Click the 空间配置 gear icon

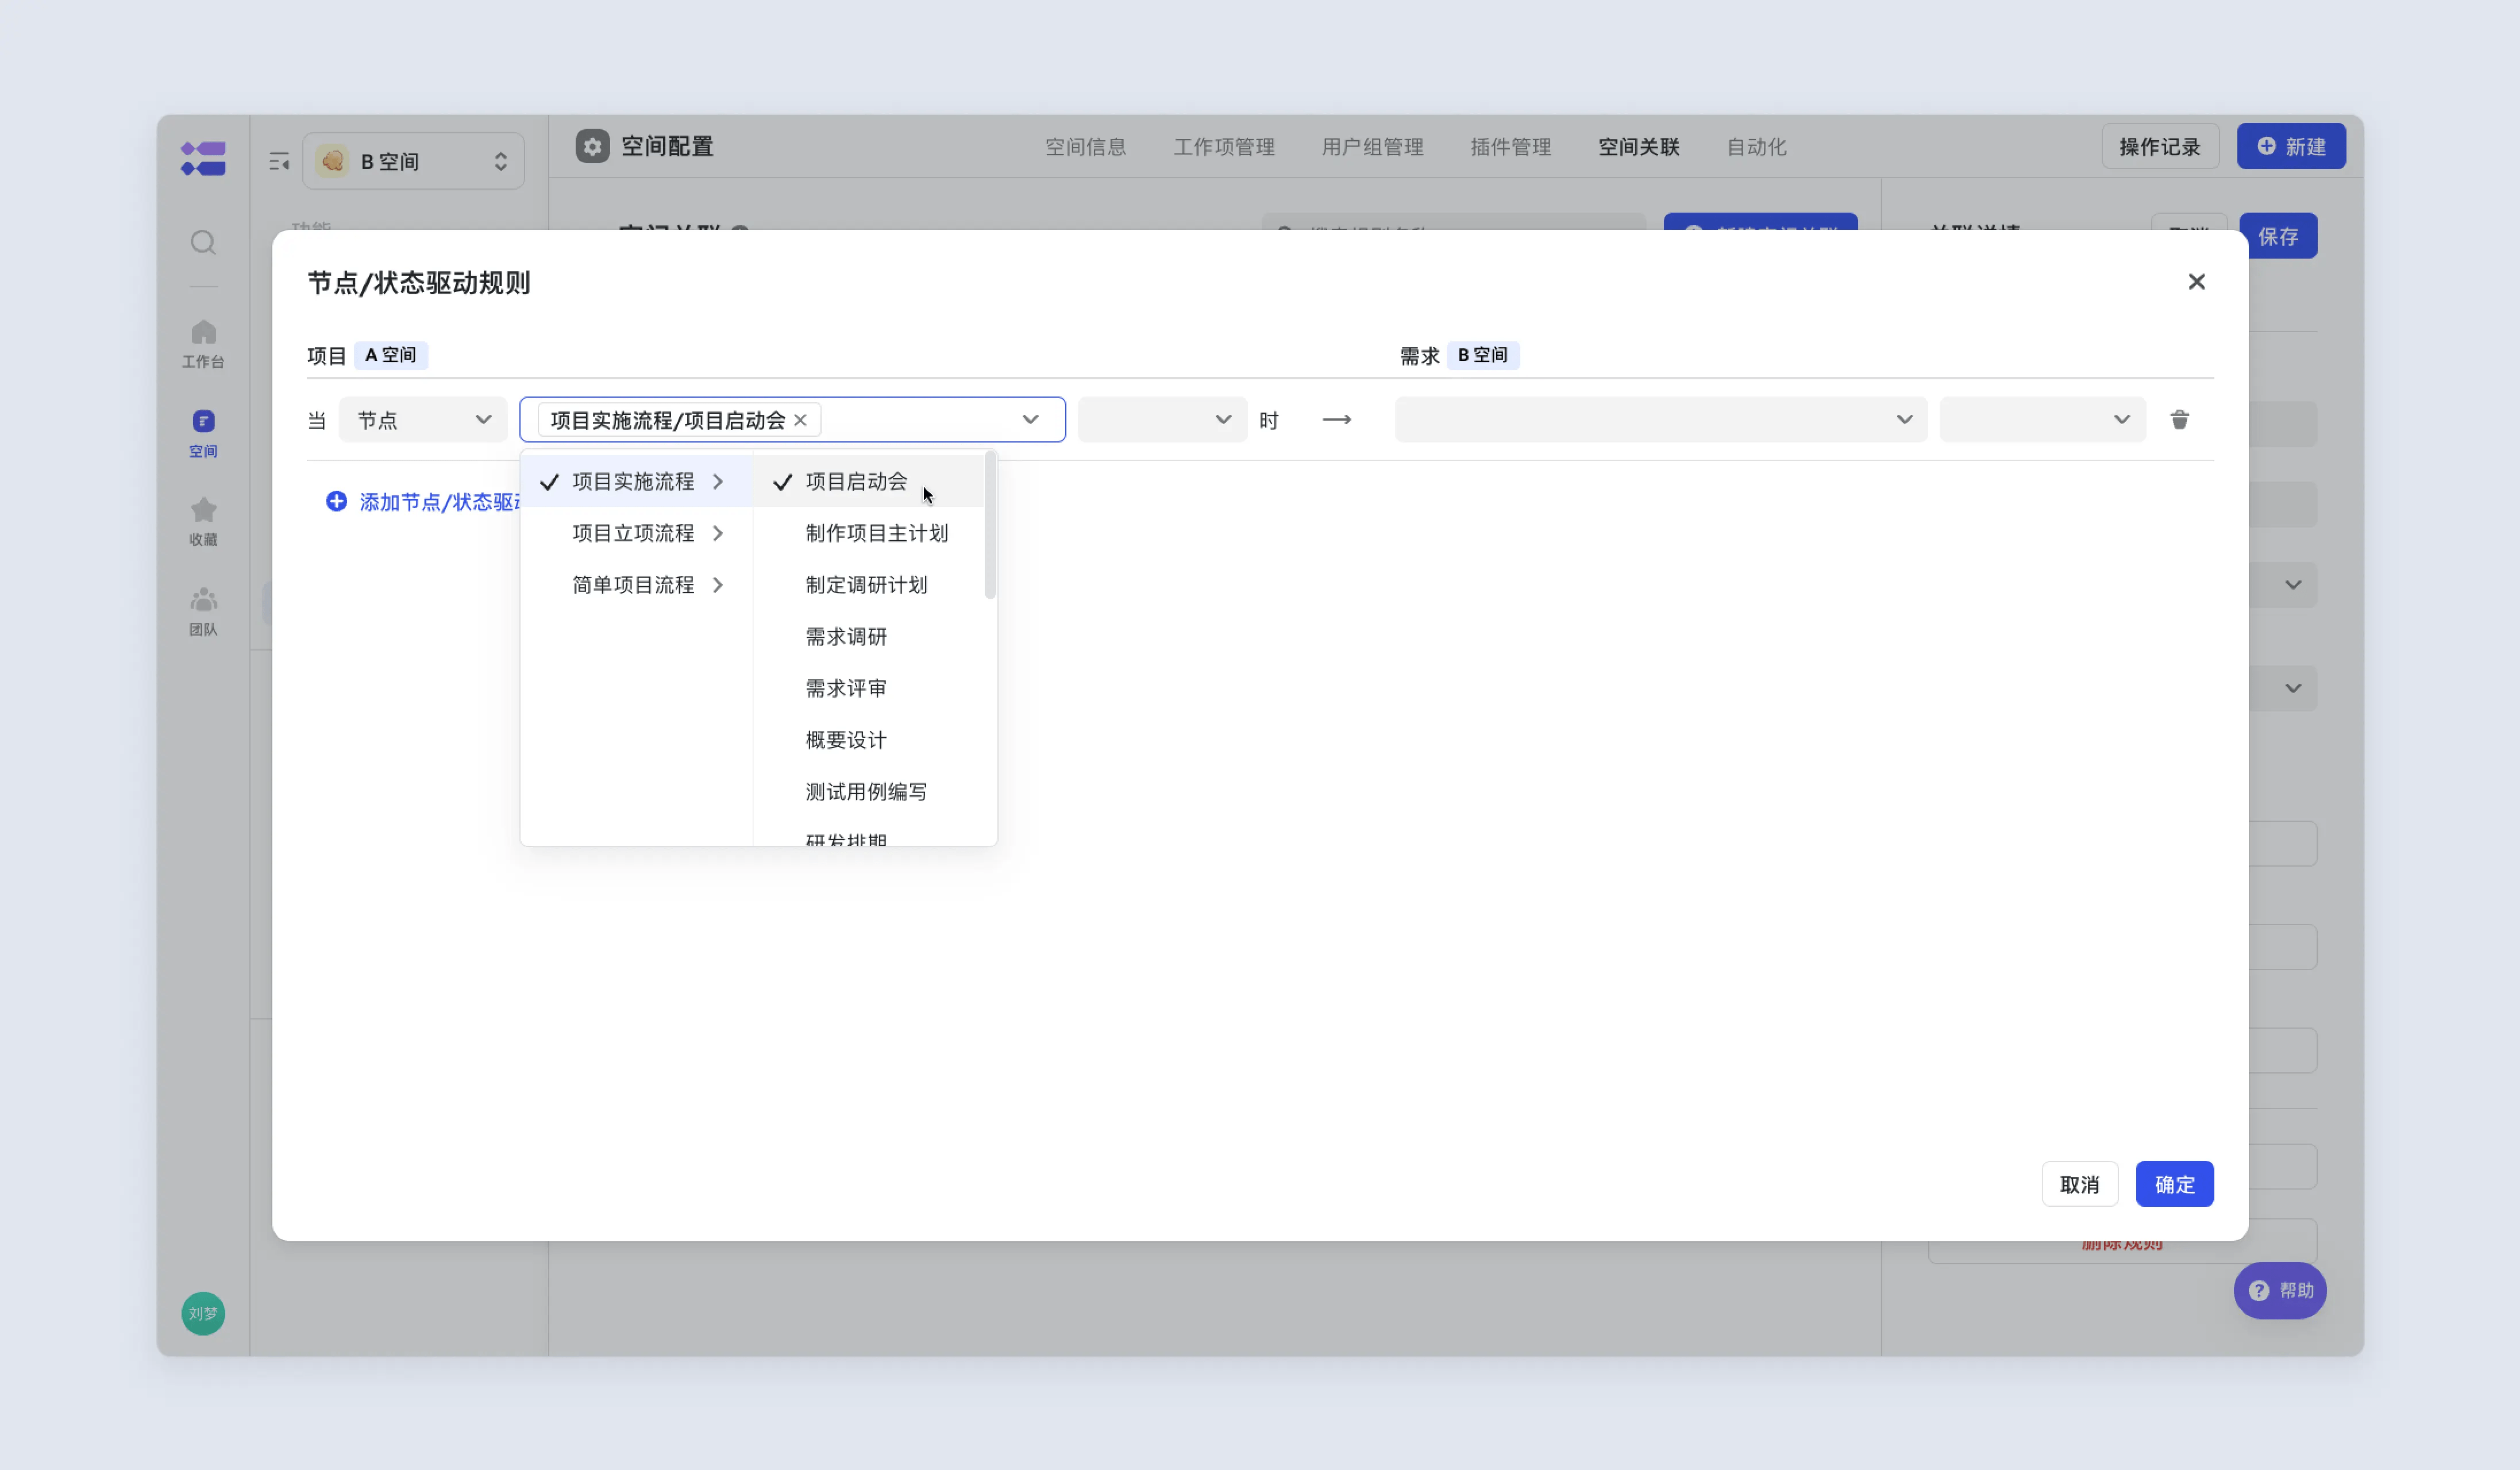click(592, 146)
